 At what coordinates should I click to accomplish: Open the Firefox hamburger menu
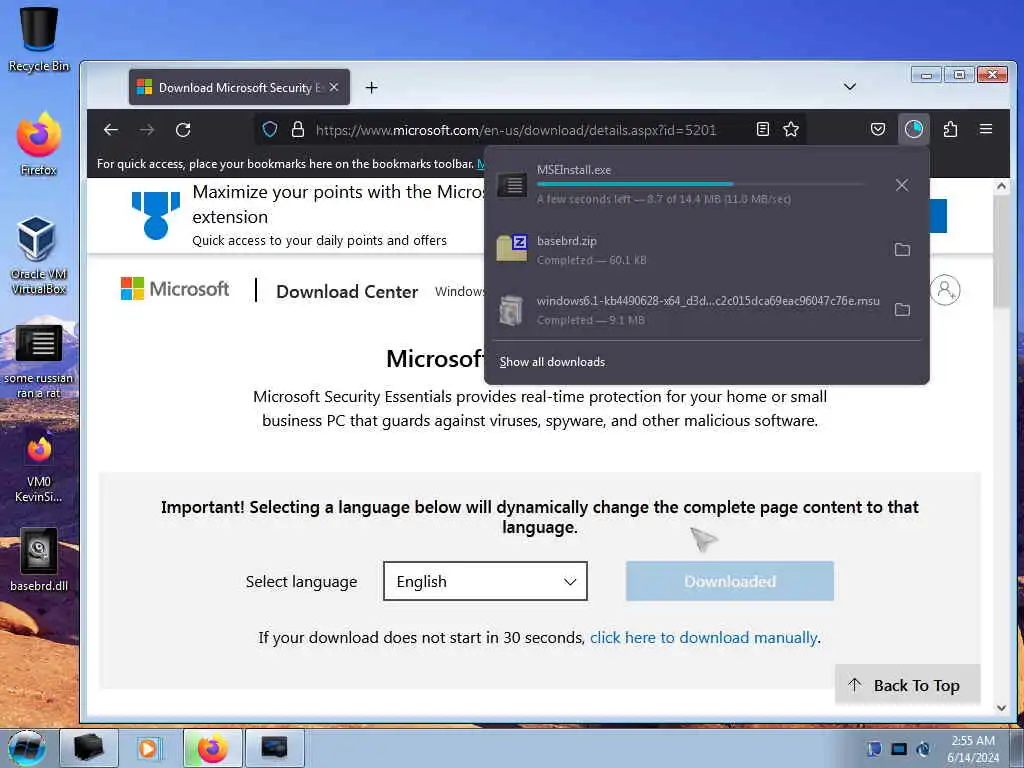986,129
